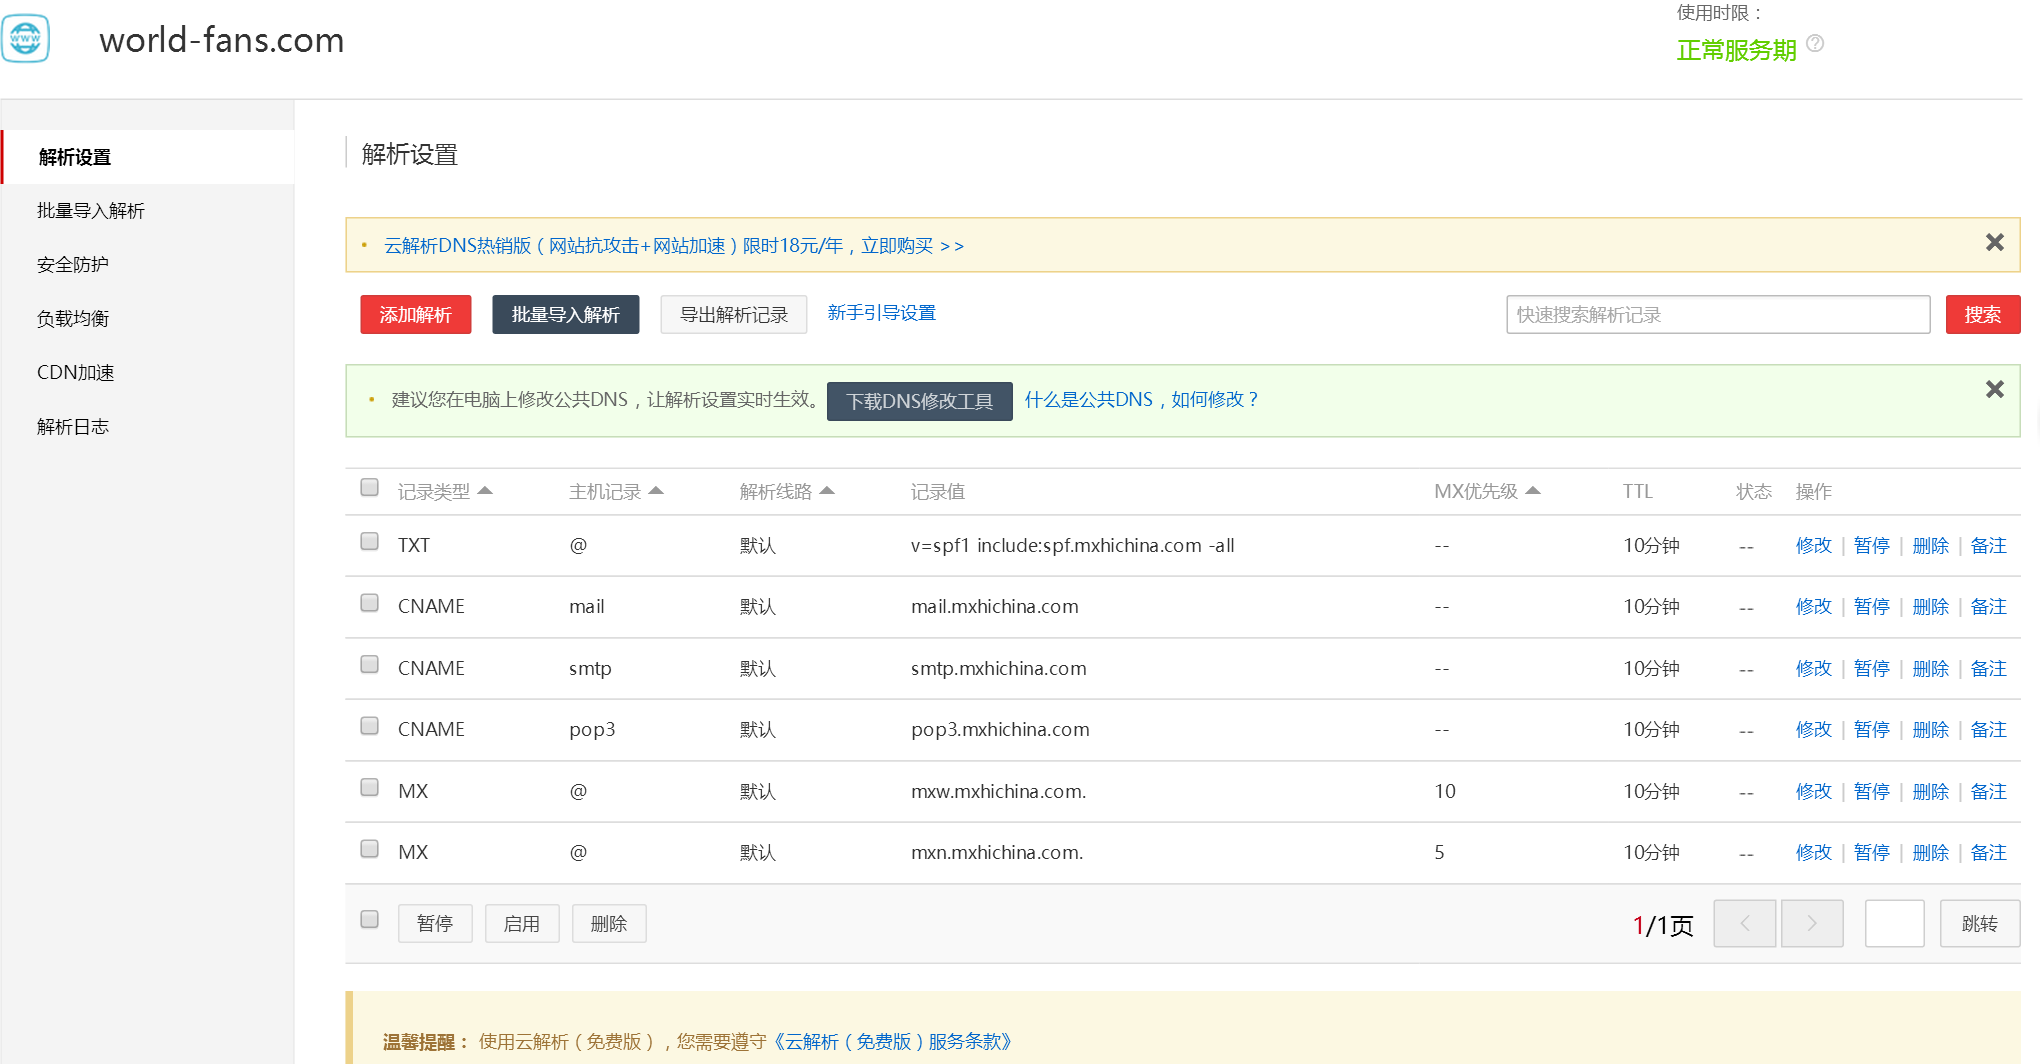Open 安全防护 sidebar item

point(73,265)
